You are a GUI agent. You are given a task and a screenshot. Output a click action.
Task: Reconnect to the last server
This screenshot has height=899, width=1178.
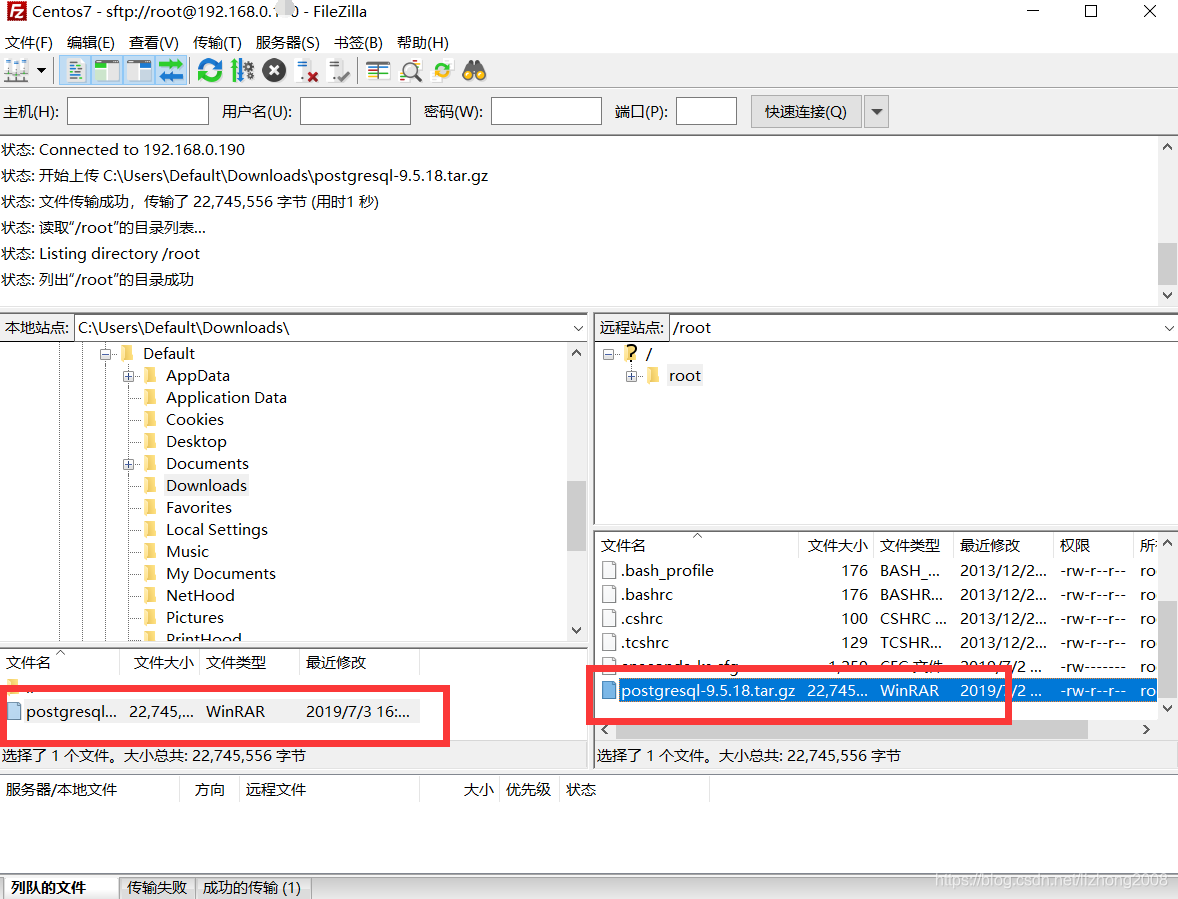pos(339,71)
